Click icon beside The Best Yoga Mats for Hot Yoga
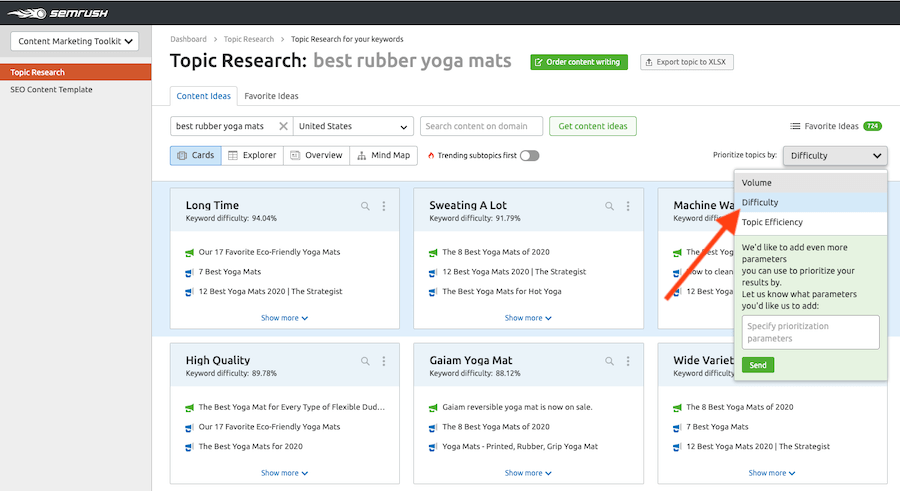 point(433,292)
